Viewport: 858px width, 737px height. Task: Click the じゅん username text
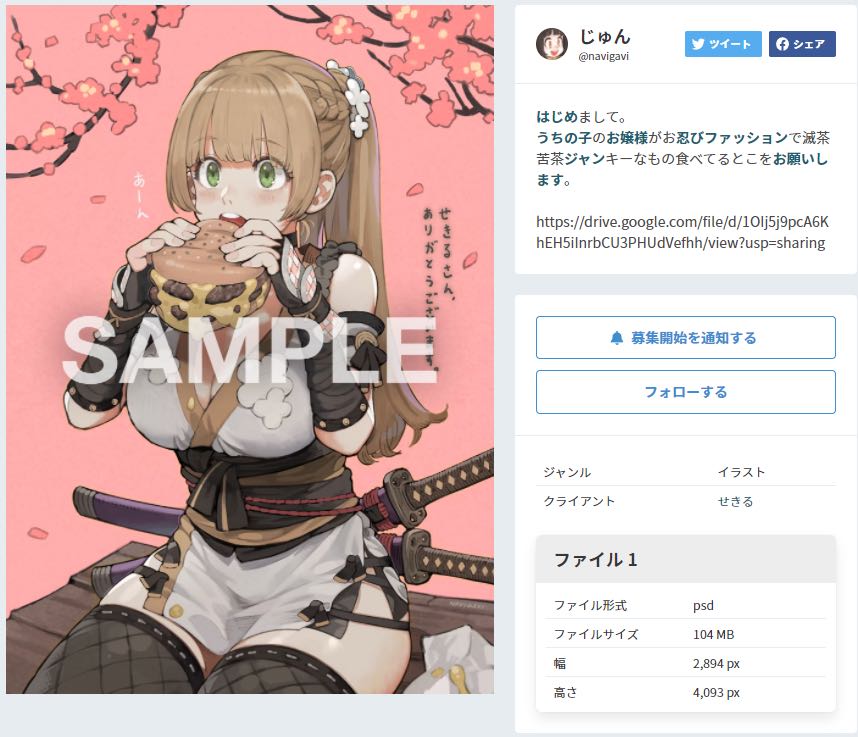[x=605, y=37]
